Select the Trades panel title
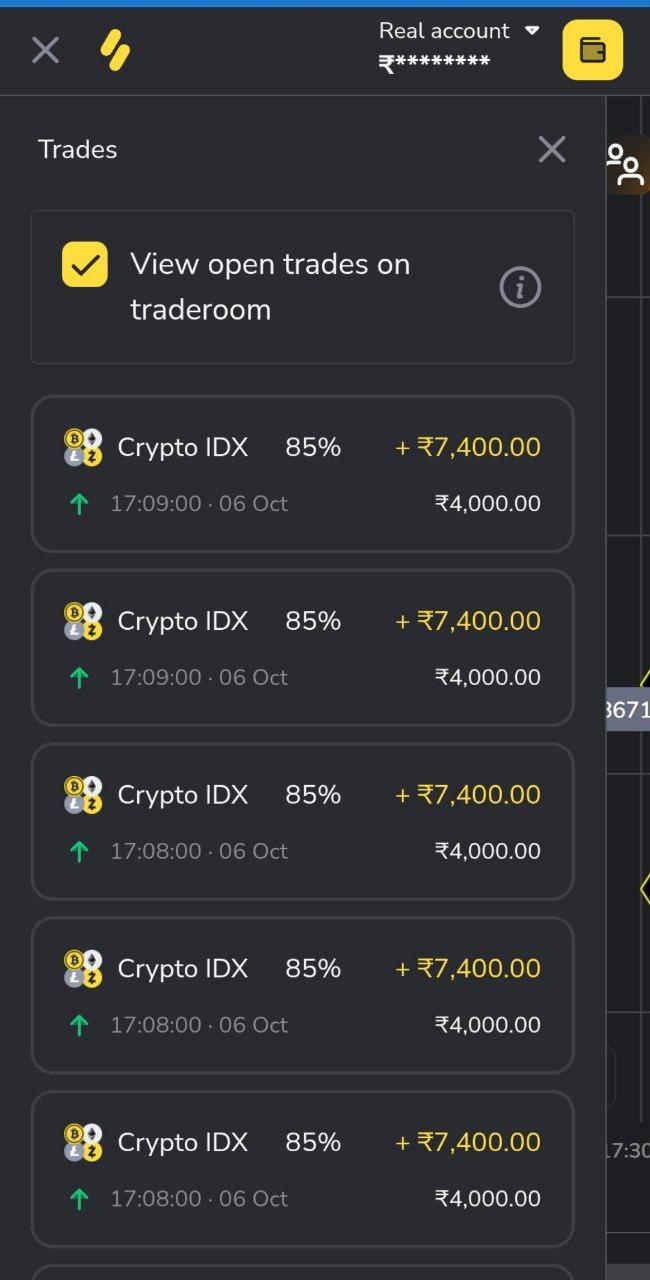This screenshot has width=650, height=1280. 77,149
